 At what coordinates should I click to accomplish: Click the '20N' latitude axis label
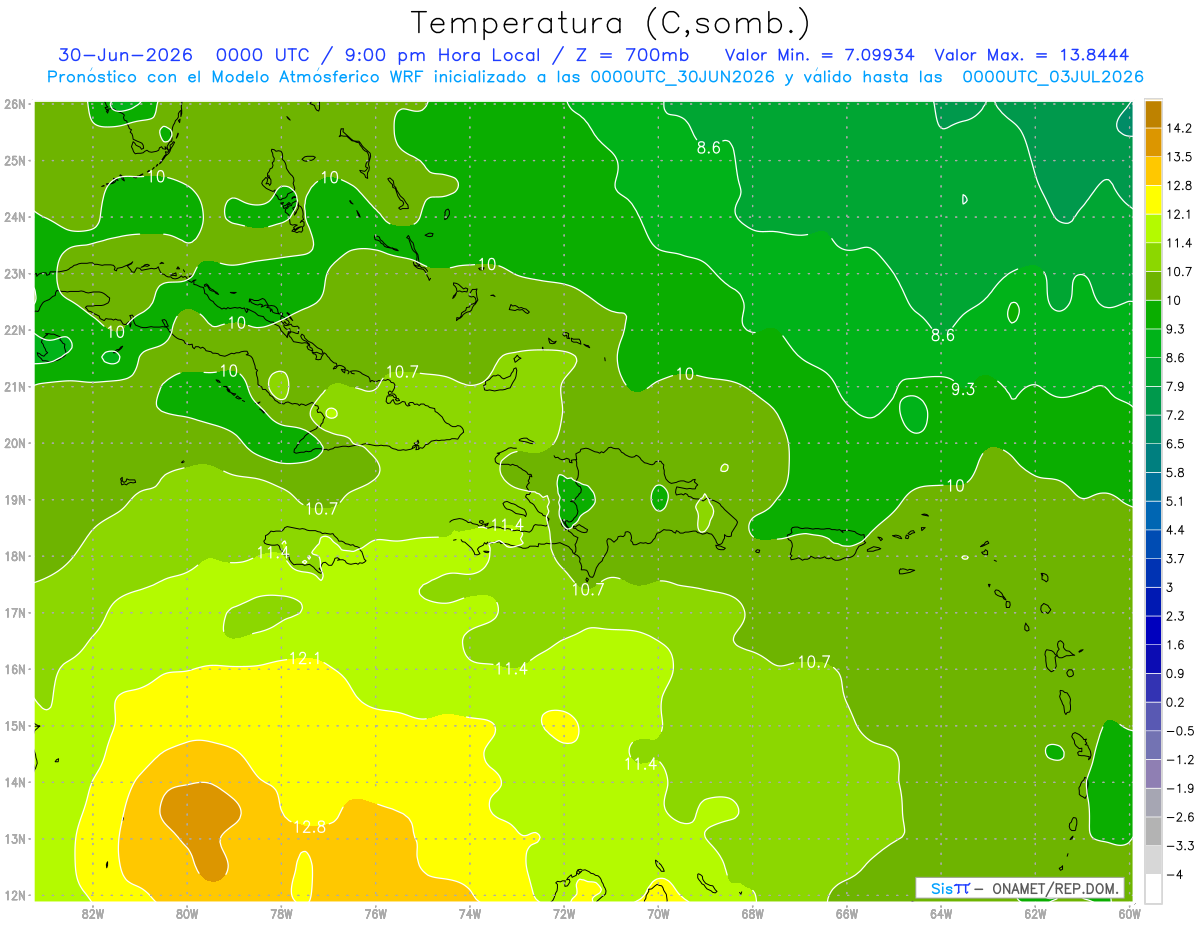pyautogui.click(x=14, y=443)
